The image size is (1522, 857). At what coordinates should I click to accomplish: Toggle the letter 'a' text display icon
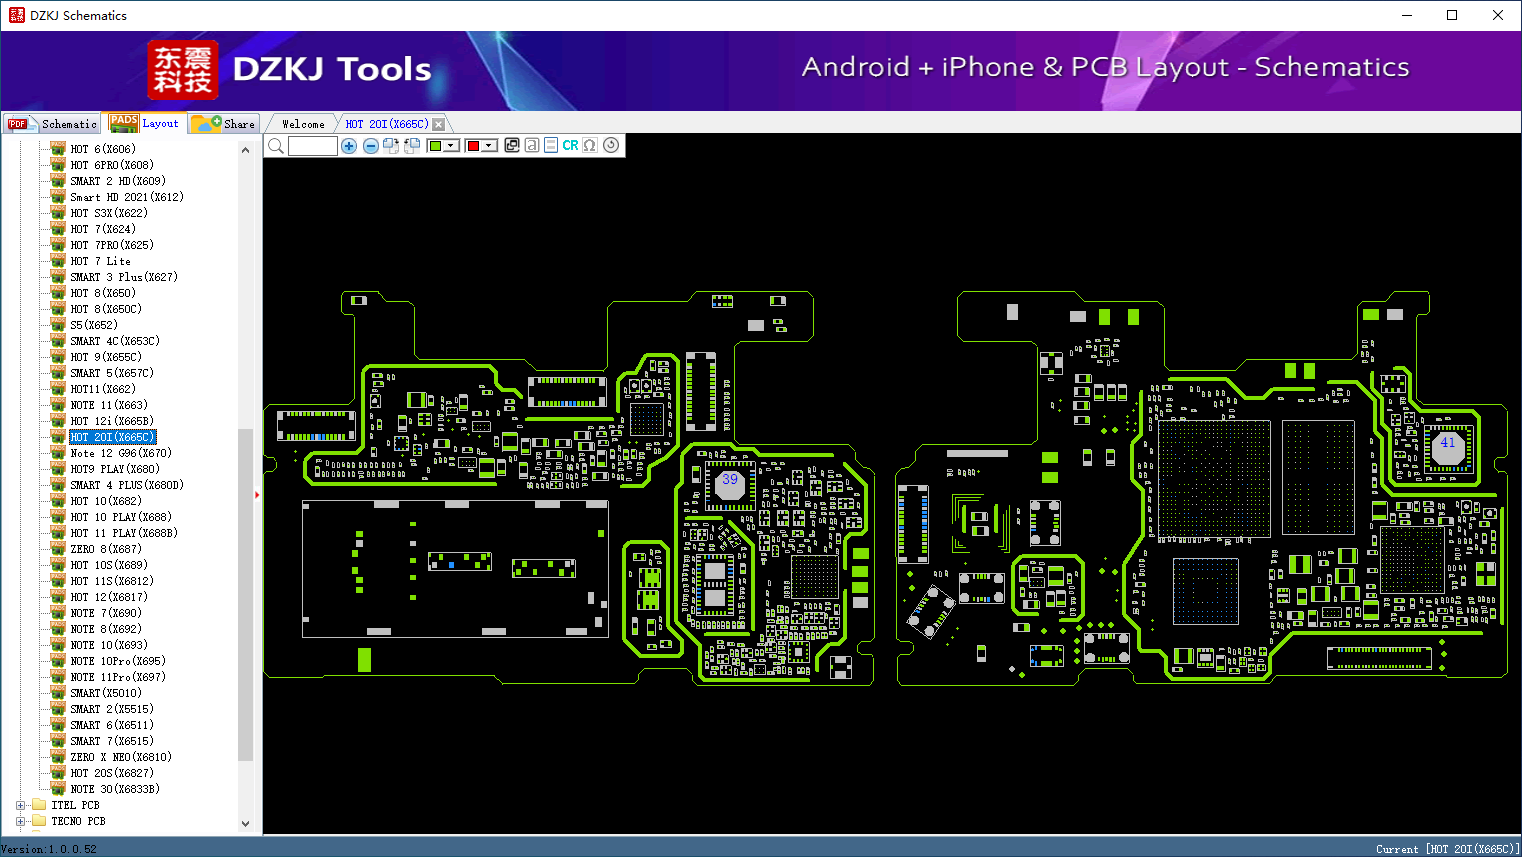pyautogui.click(x=532, y=146)
